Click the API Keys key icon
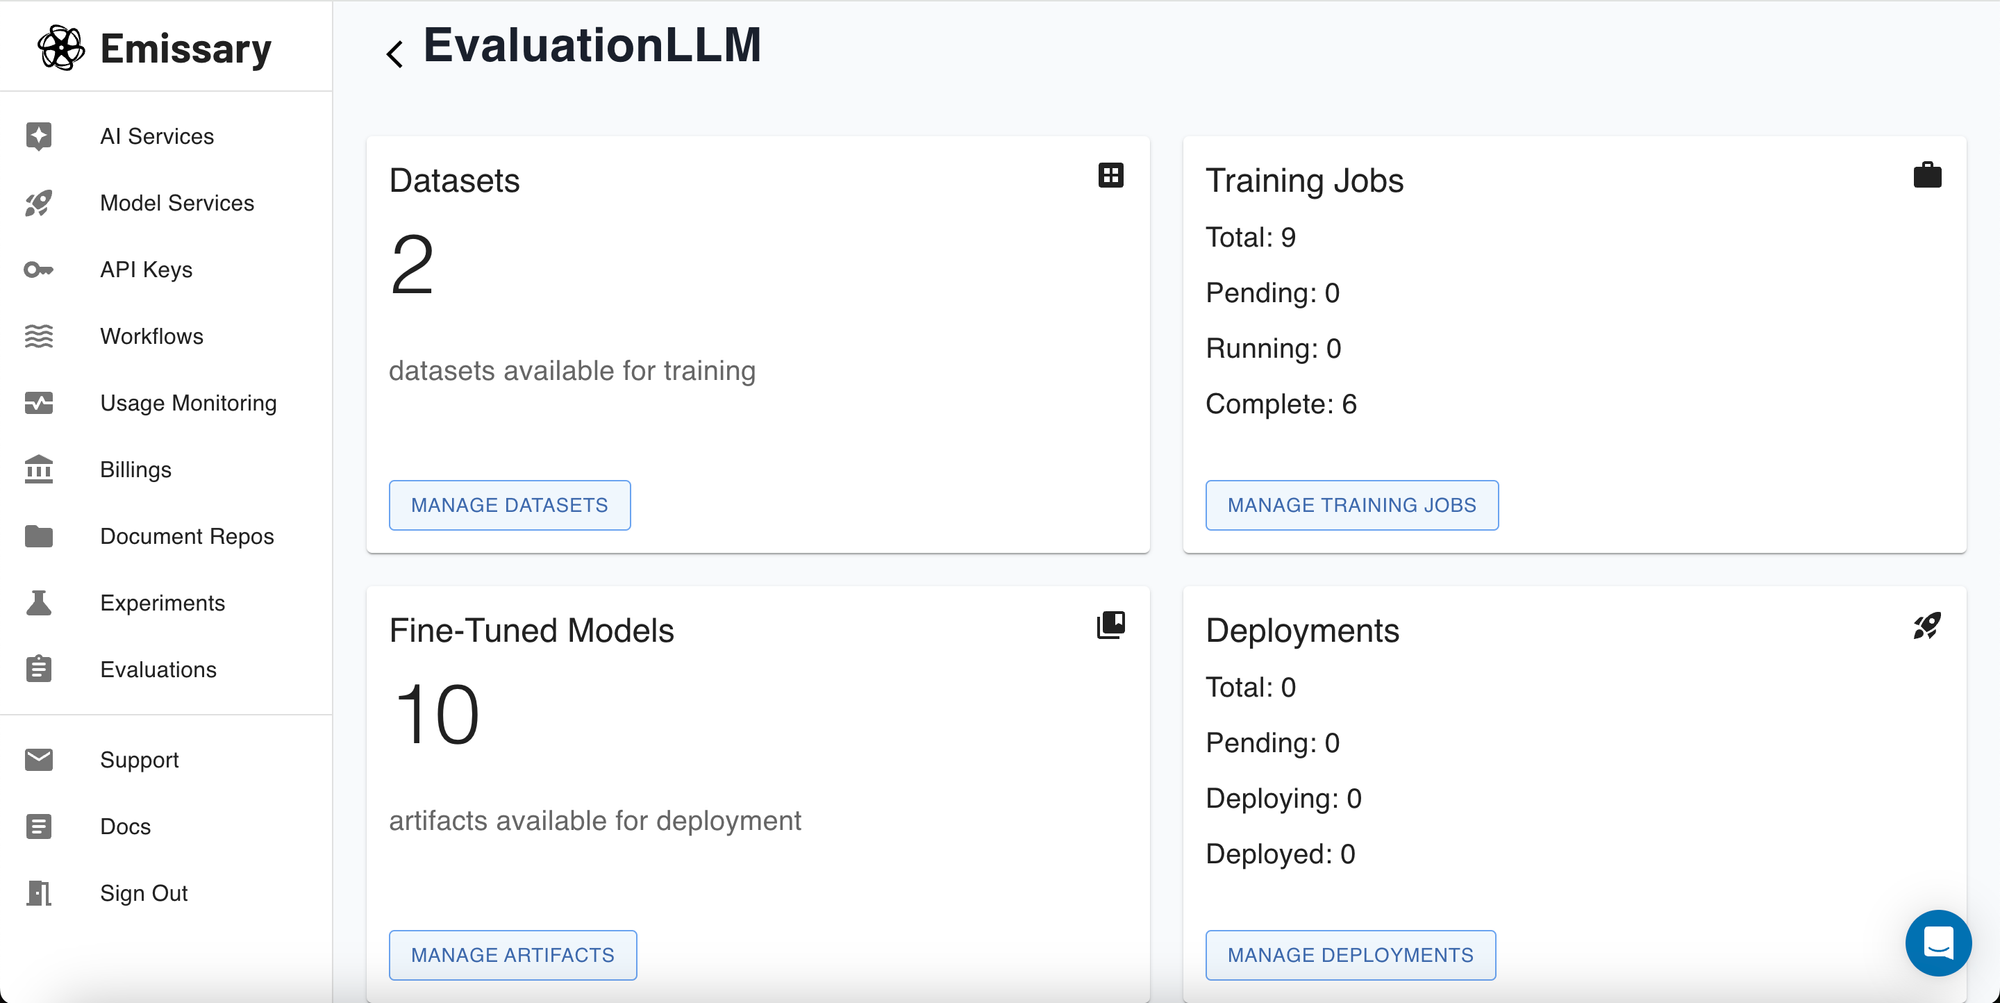The image size is (2000, 1003). (x=39, y=270)
